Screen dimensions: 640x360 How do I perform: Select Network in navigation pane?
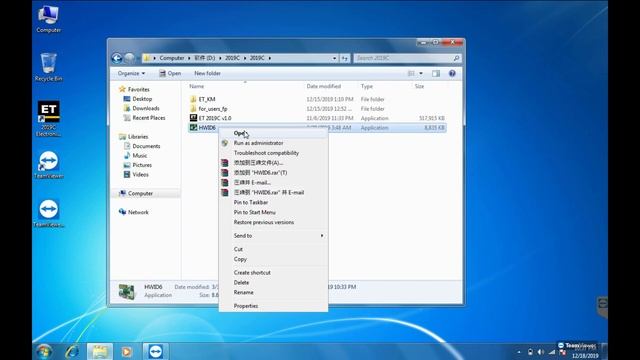134,212
